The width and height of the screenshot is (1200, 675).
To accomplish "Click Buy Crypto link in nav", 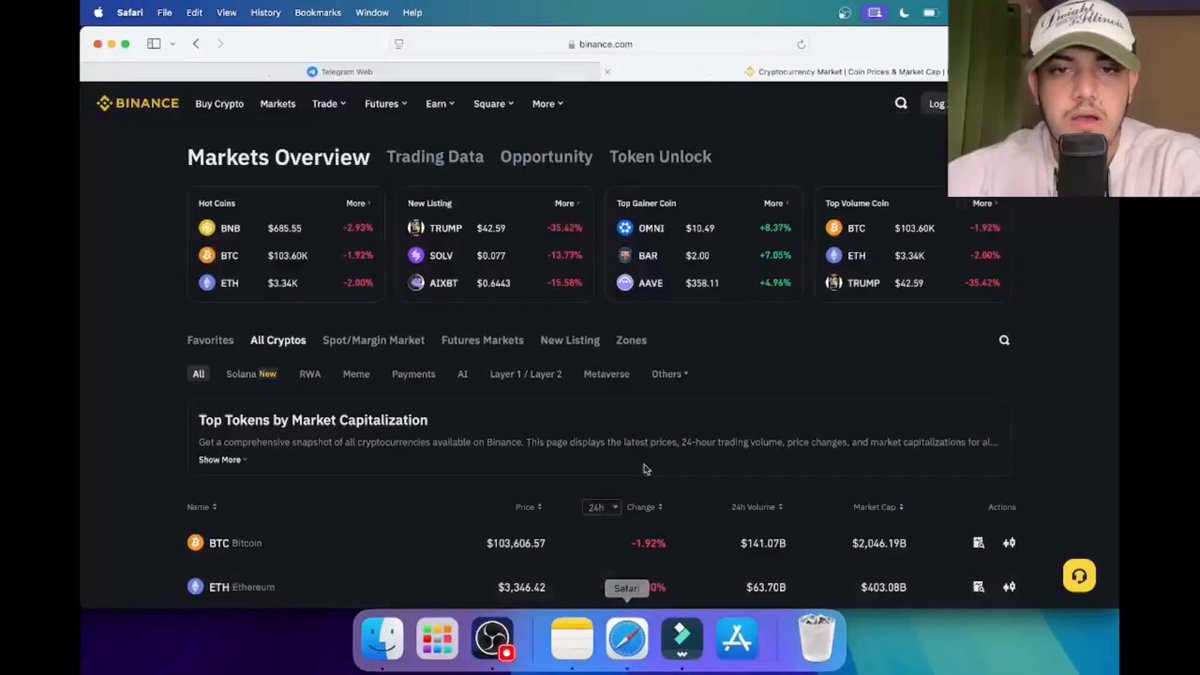I will [219, 104].
